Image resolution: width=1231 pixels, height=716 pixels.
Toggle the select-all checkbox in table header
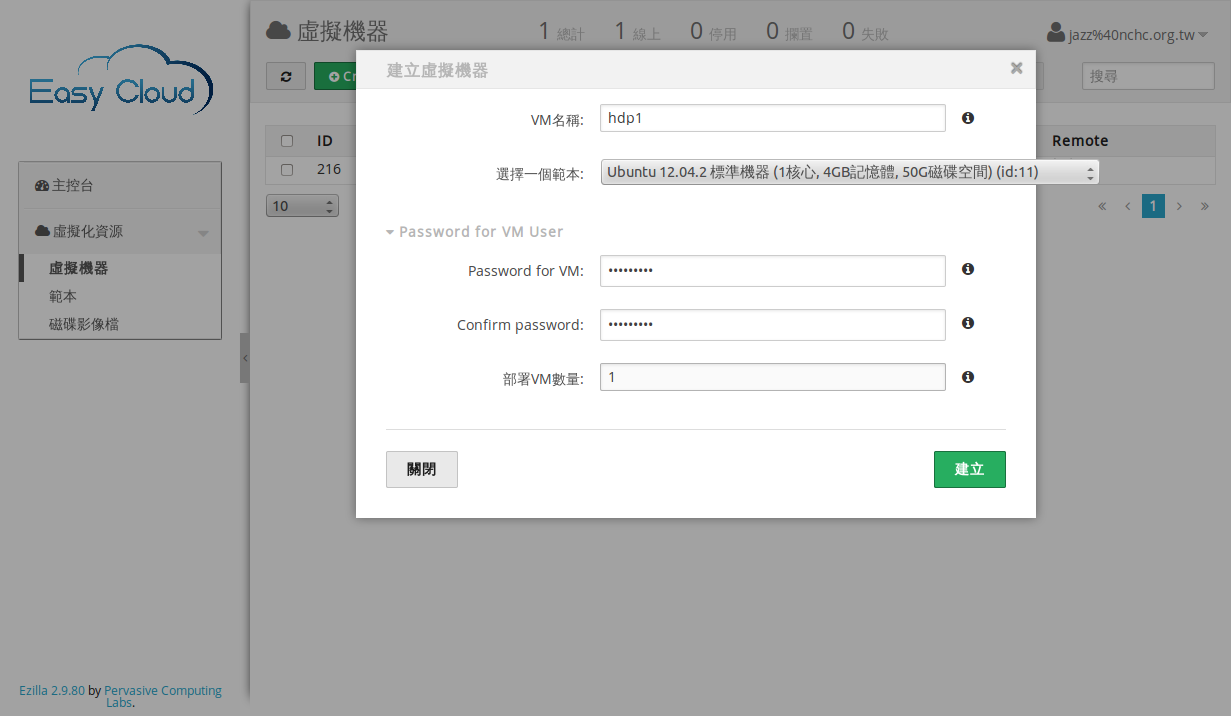[x=287, y=141]
